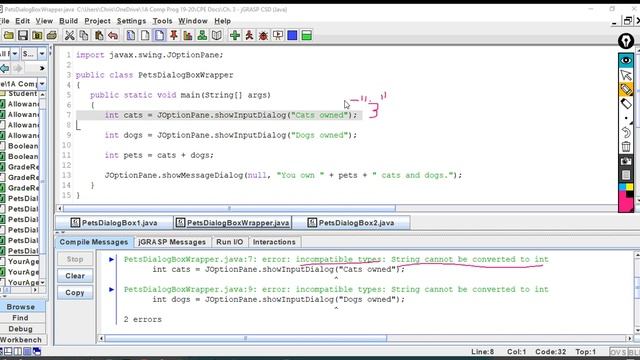640x360 pixels.
Task: Click the Clear button
Action: [x=75, y=276]
